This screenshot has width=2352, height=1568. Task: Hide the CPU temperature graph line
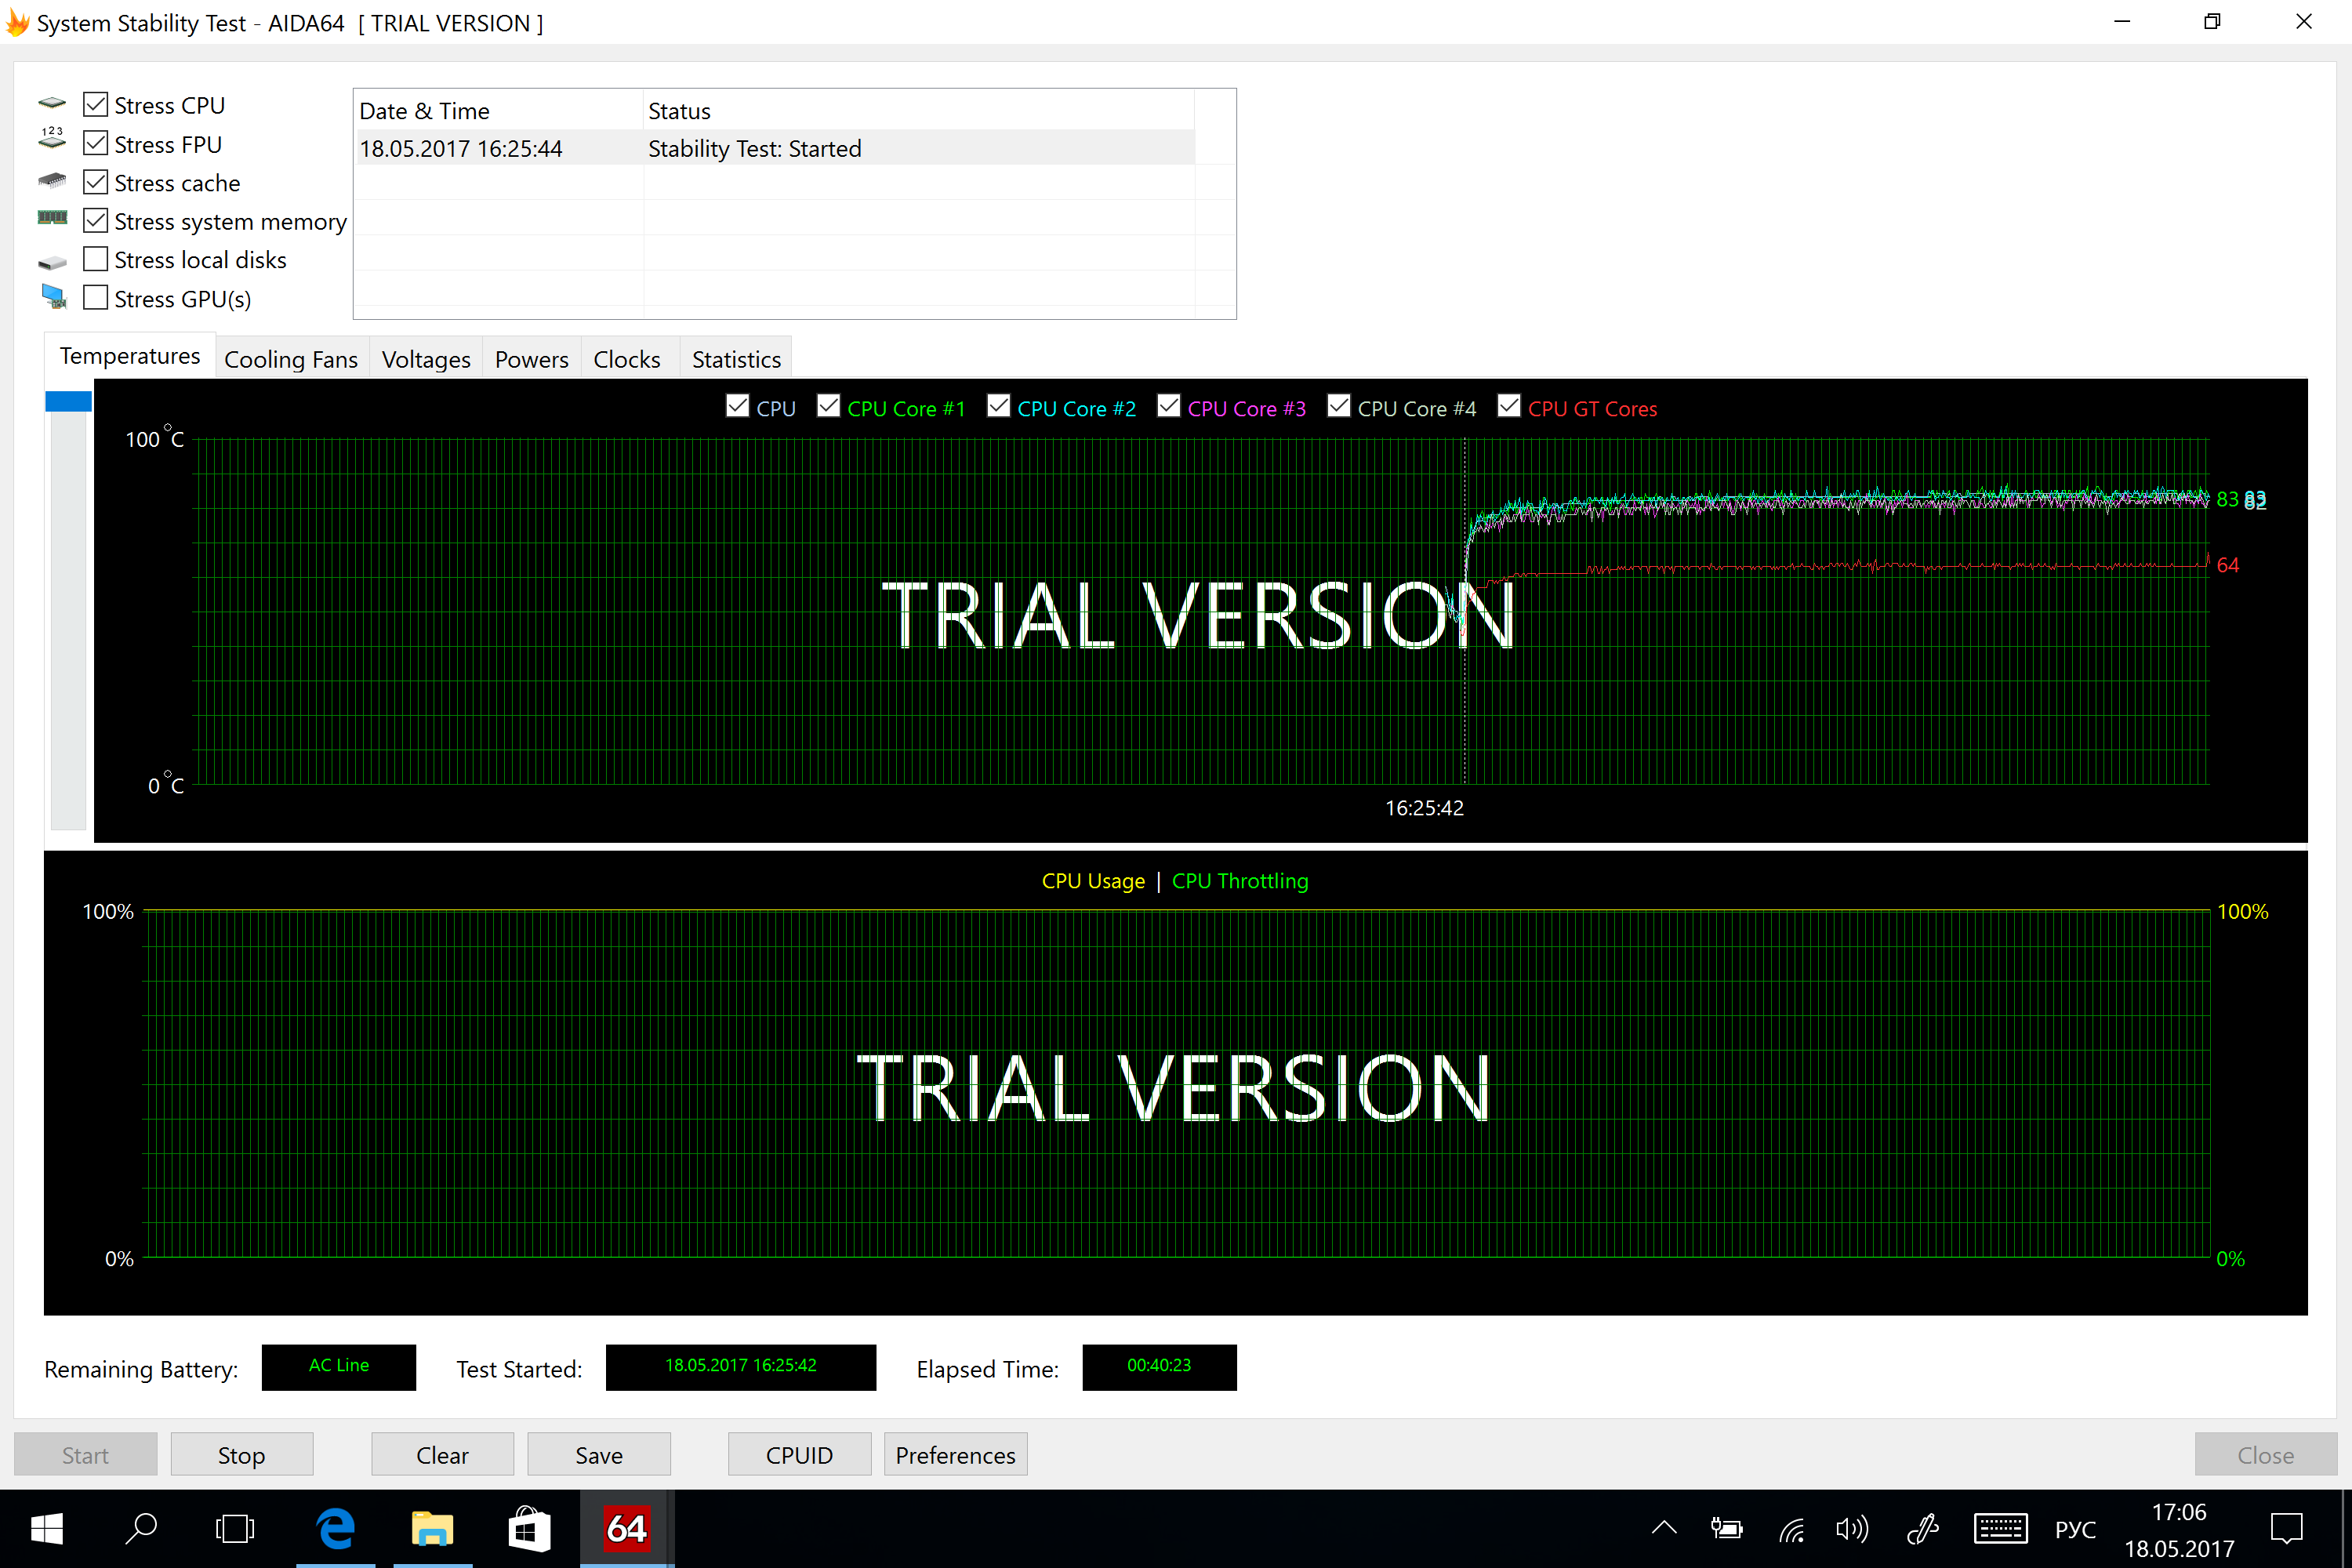[x=737, y=406]
